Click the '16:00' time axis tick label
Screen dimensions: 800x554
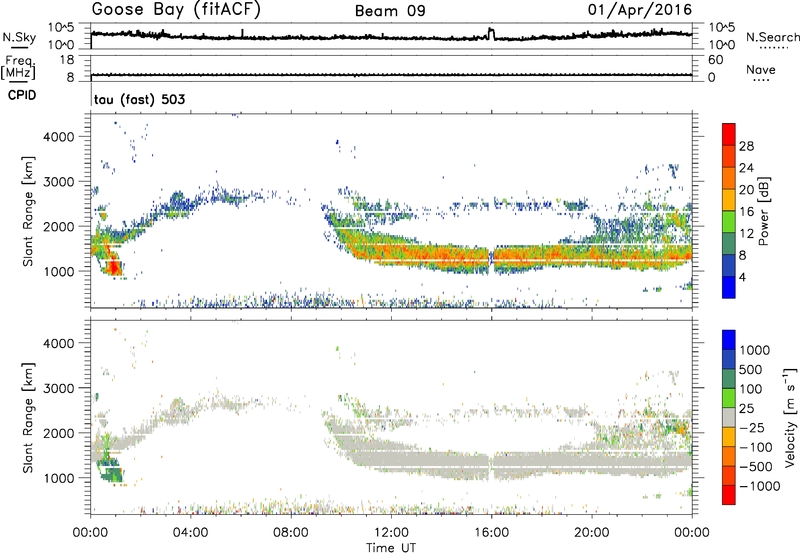491,533
